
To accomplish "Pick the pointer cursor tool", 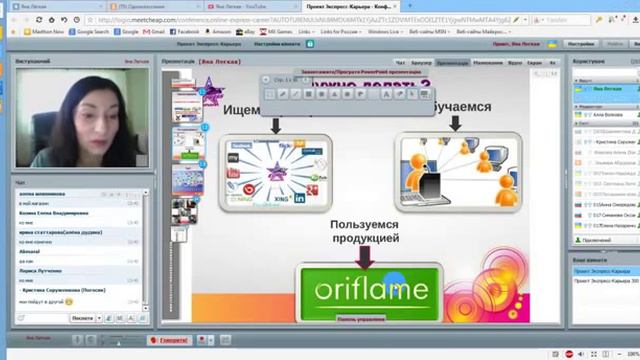I will coord(412,94).
